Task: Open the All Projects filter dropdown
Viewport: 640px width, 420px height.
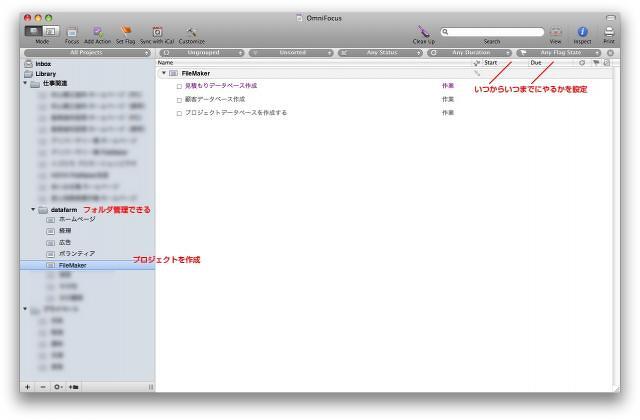Action: pyautogui.click(x=87, y=53)
